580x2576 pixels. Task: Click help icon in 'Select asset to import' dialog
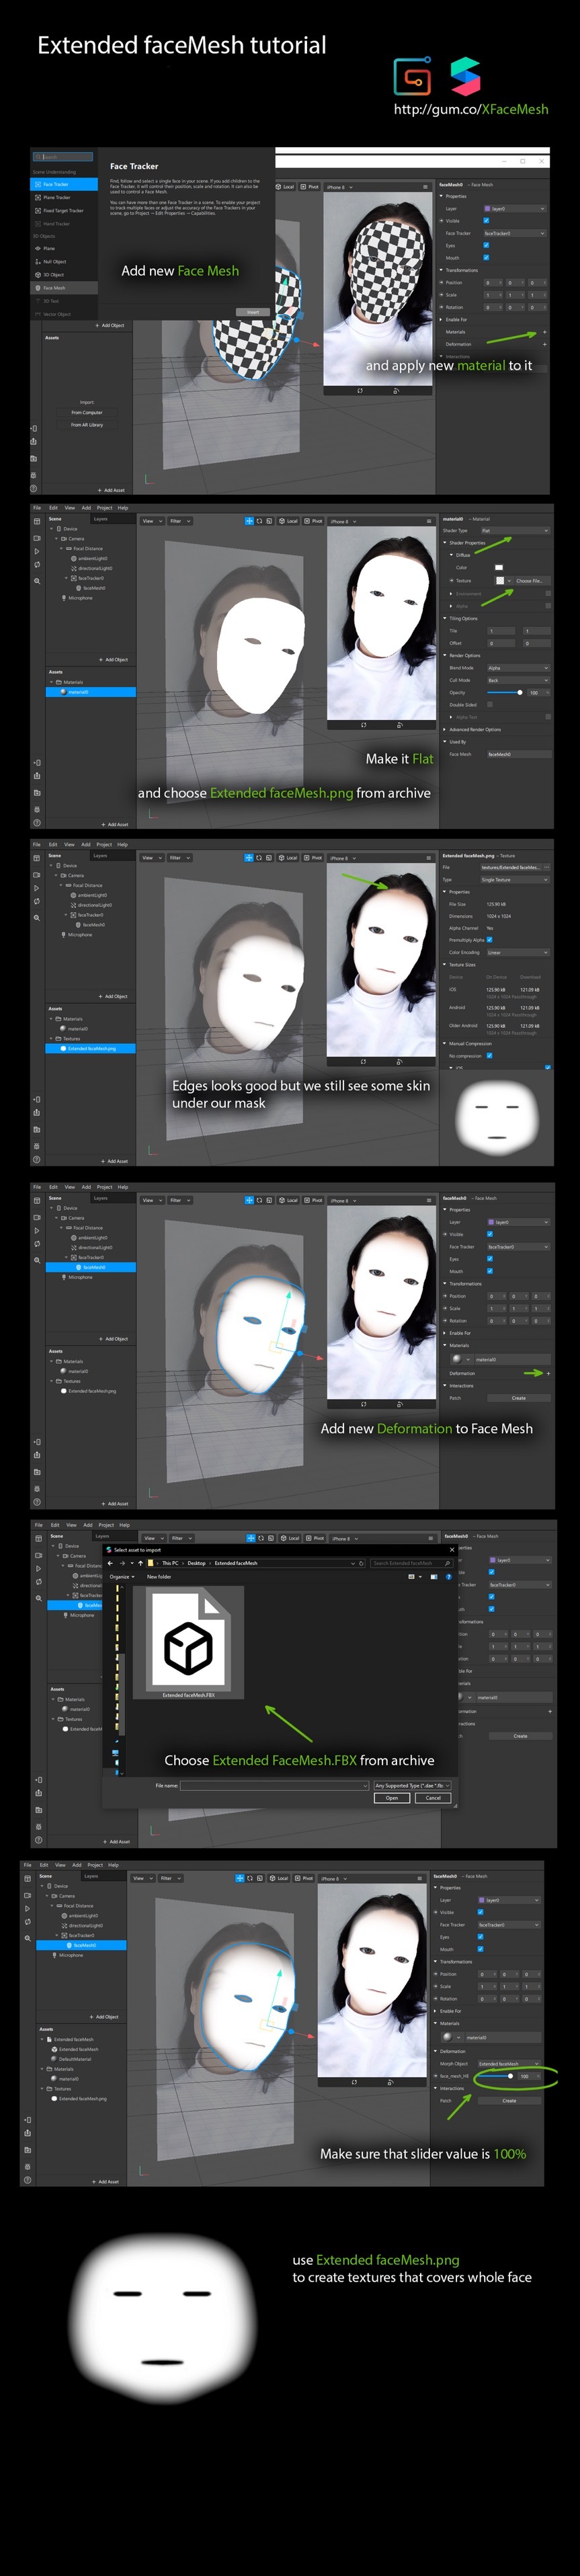coord(448,1577)
